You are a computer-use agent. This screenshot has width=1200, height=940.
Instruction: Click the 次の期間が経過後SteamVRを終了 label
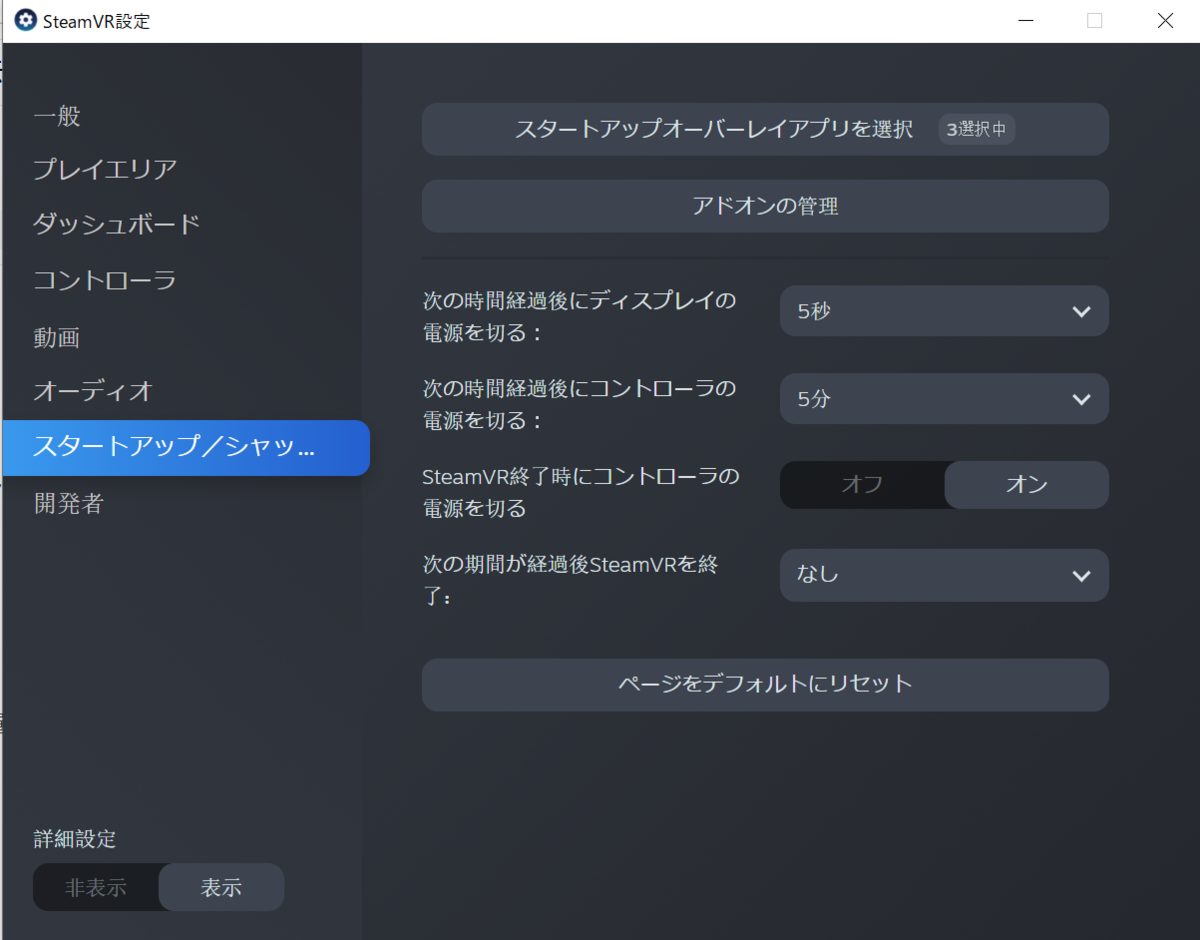coord(571,581)
